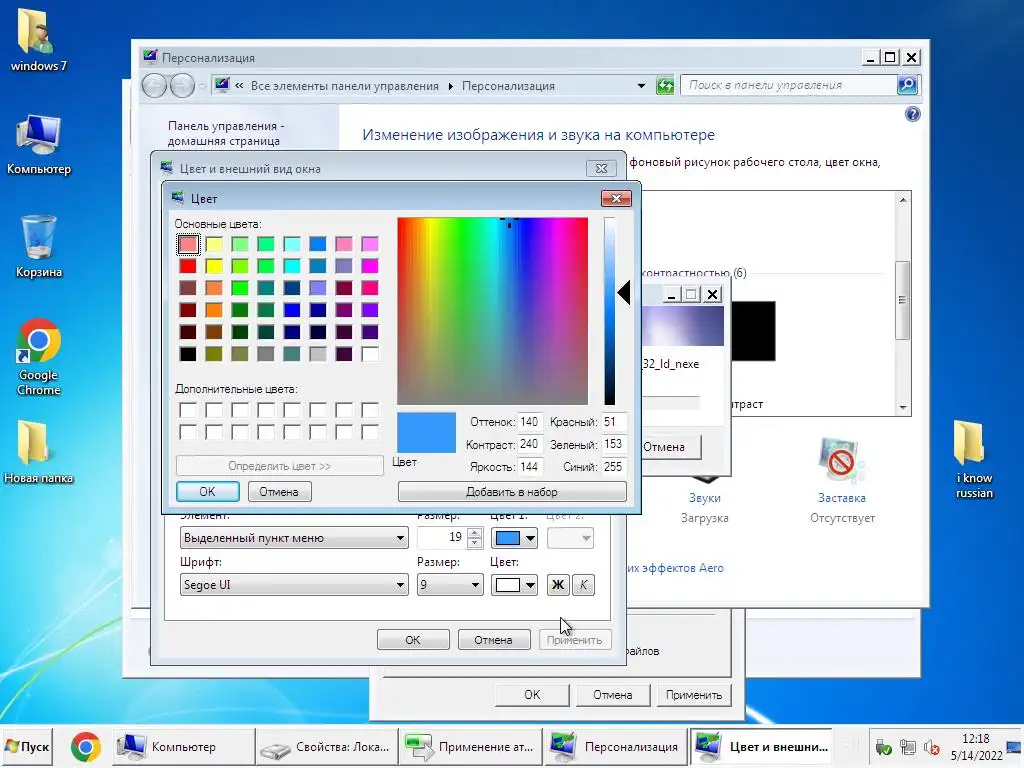Click the safely remove hardware tray icon
Image resolution: width=1024 pixels, height=768 pixels.
click(884, 747)
